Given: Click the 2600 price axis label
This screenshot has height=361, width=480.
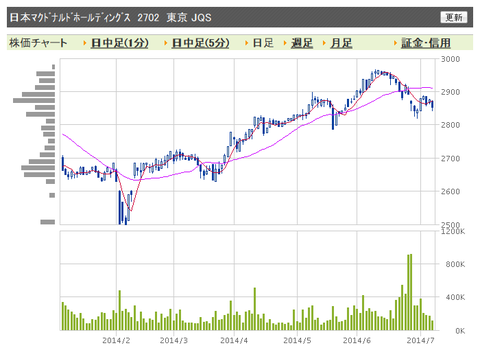Looking at the screenshot, I should (450, 191).
